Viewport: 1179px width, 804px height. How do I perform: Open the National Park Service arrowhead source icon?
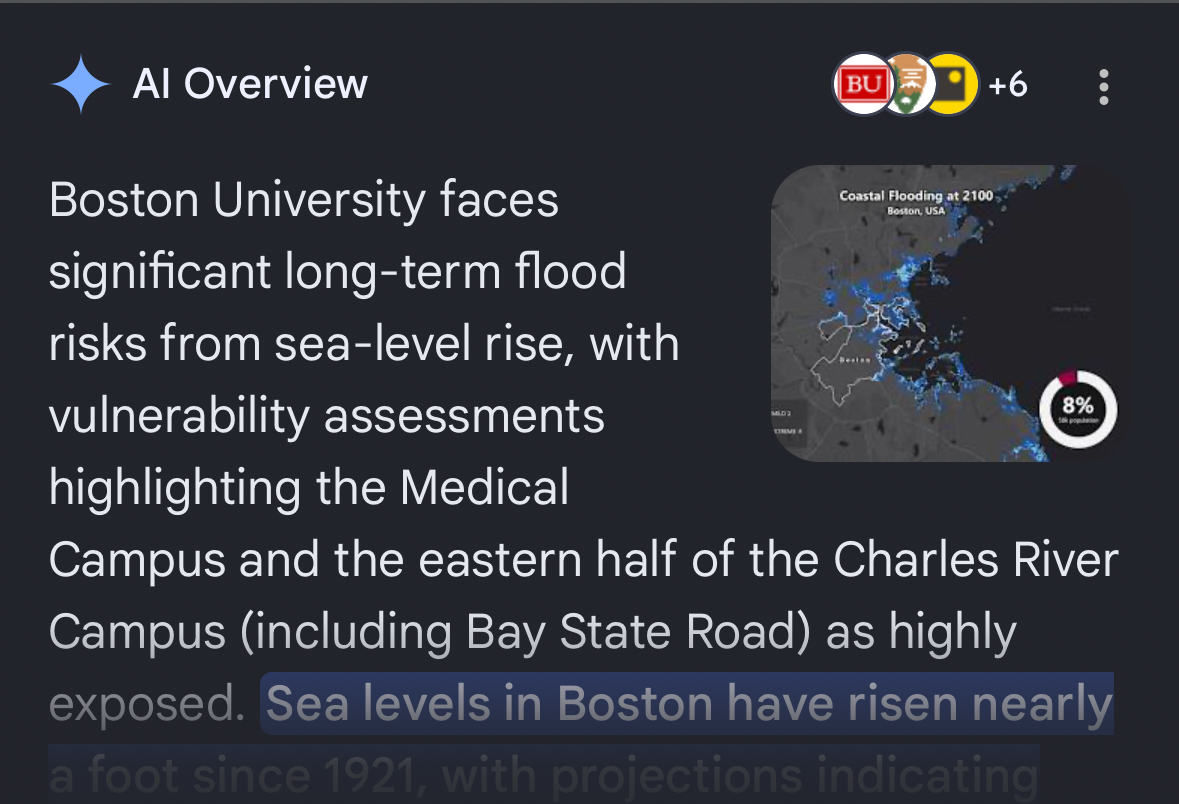[908, 85]
